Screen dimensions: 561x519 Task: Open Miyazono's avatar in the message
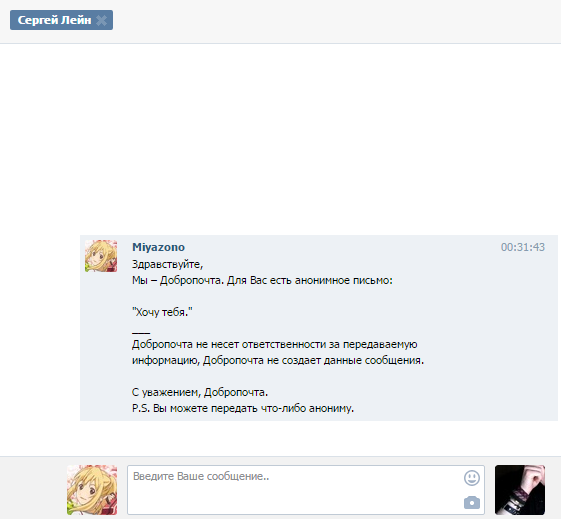pyautogui.click(x=101, y=256)
